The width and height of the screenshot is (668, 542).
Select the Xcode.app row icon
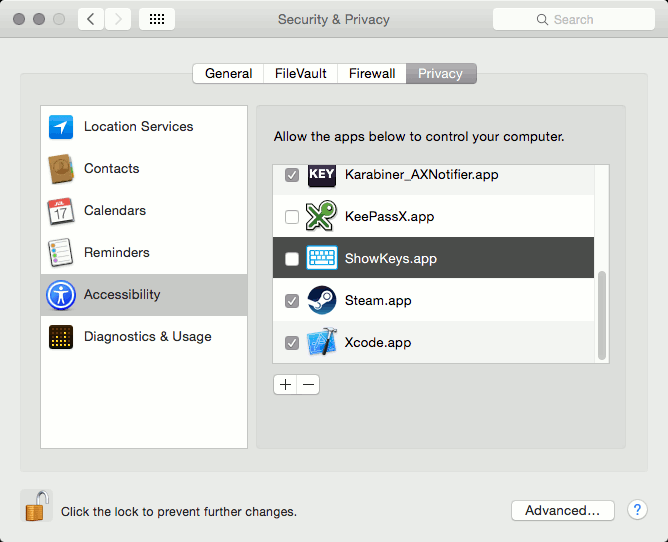(x=321, y=342)
